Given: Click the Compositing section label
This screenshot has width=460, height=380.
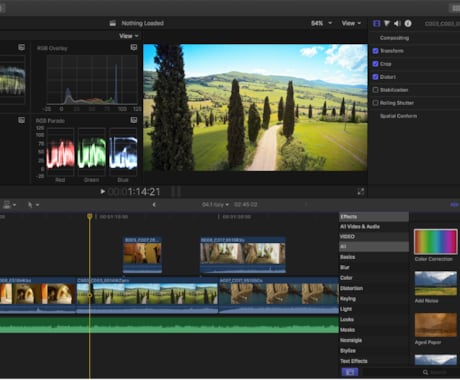Looking at the screenshot, I should [394, 38].
